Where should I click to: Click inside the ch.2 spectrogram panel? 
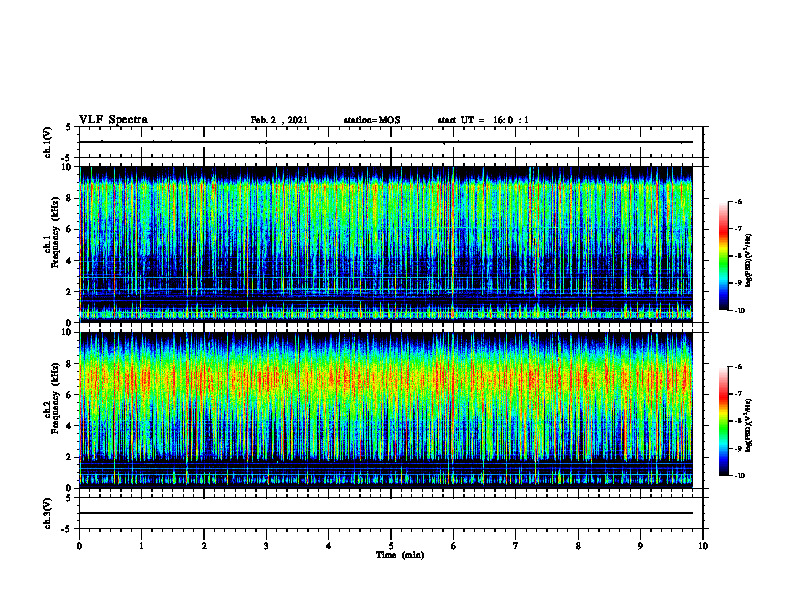click(386, 410)
